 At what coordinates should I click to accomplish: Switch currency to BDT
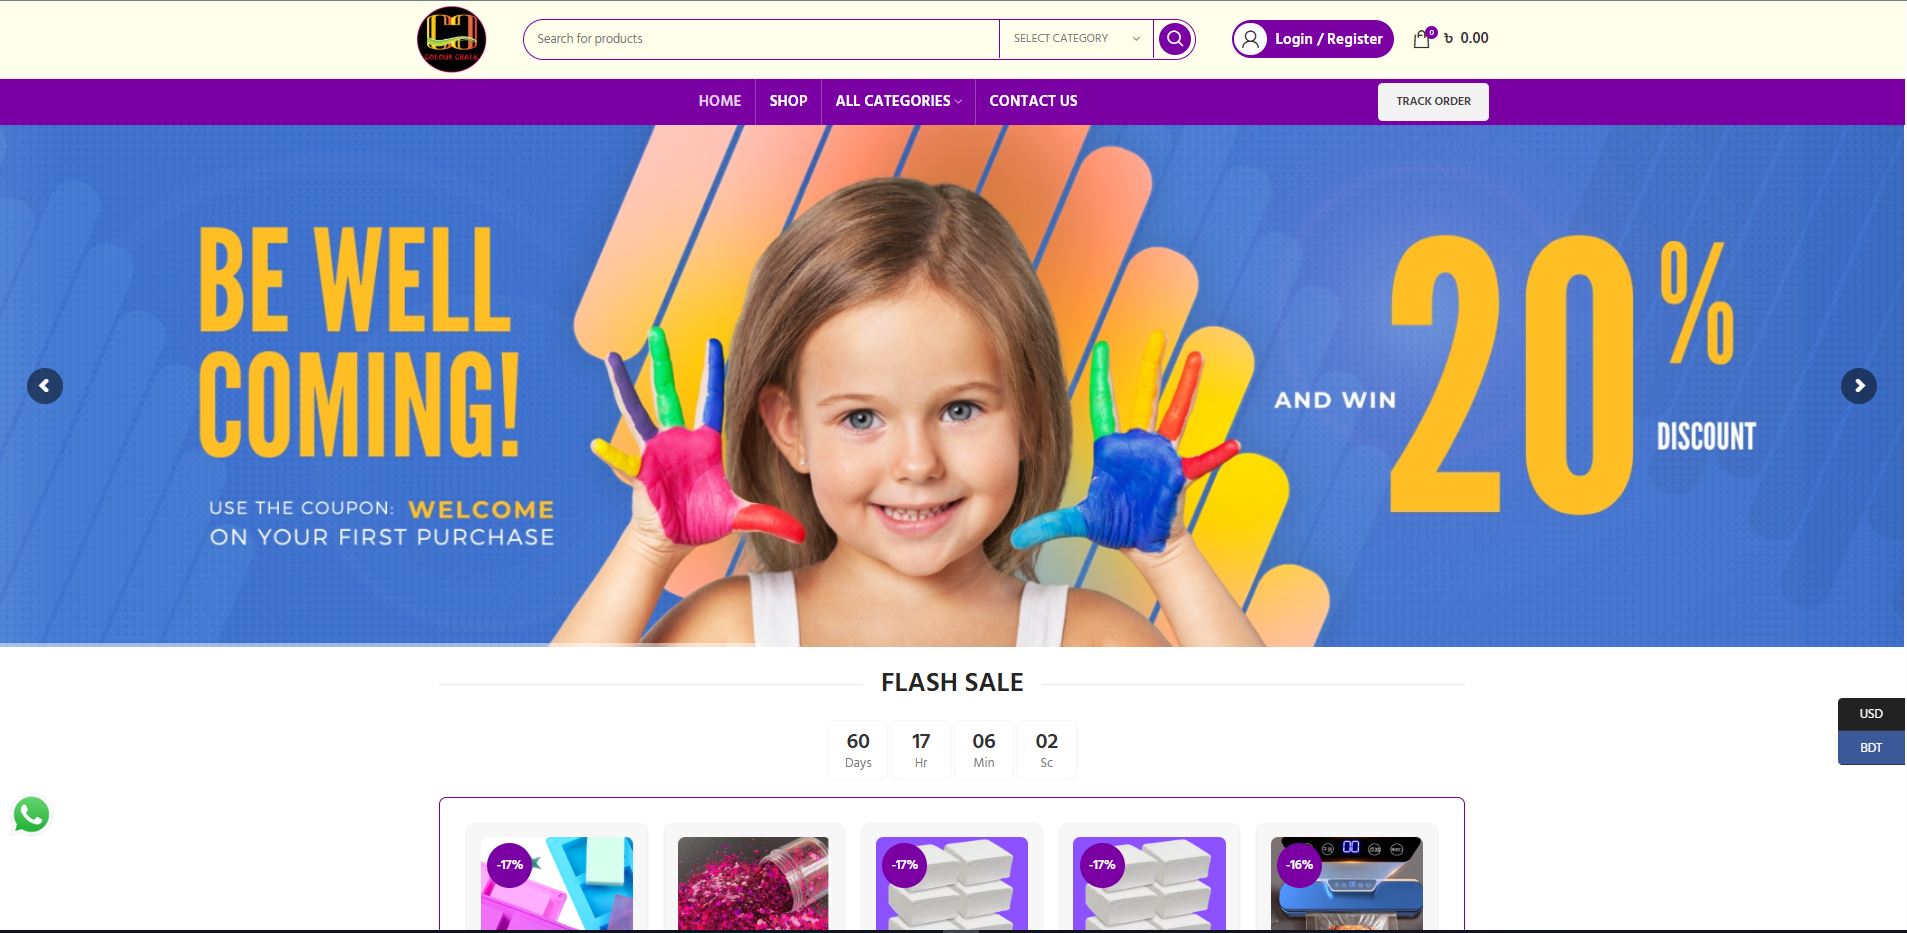pos(1871,748)
